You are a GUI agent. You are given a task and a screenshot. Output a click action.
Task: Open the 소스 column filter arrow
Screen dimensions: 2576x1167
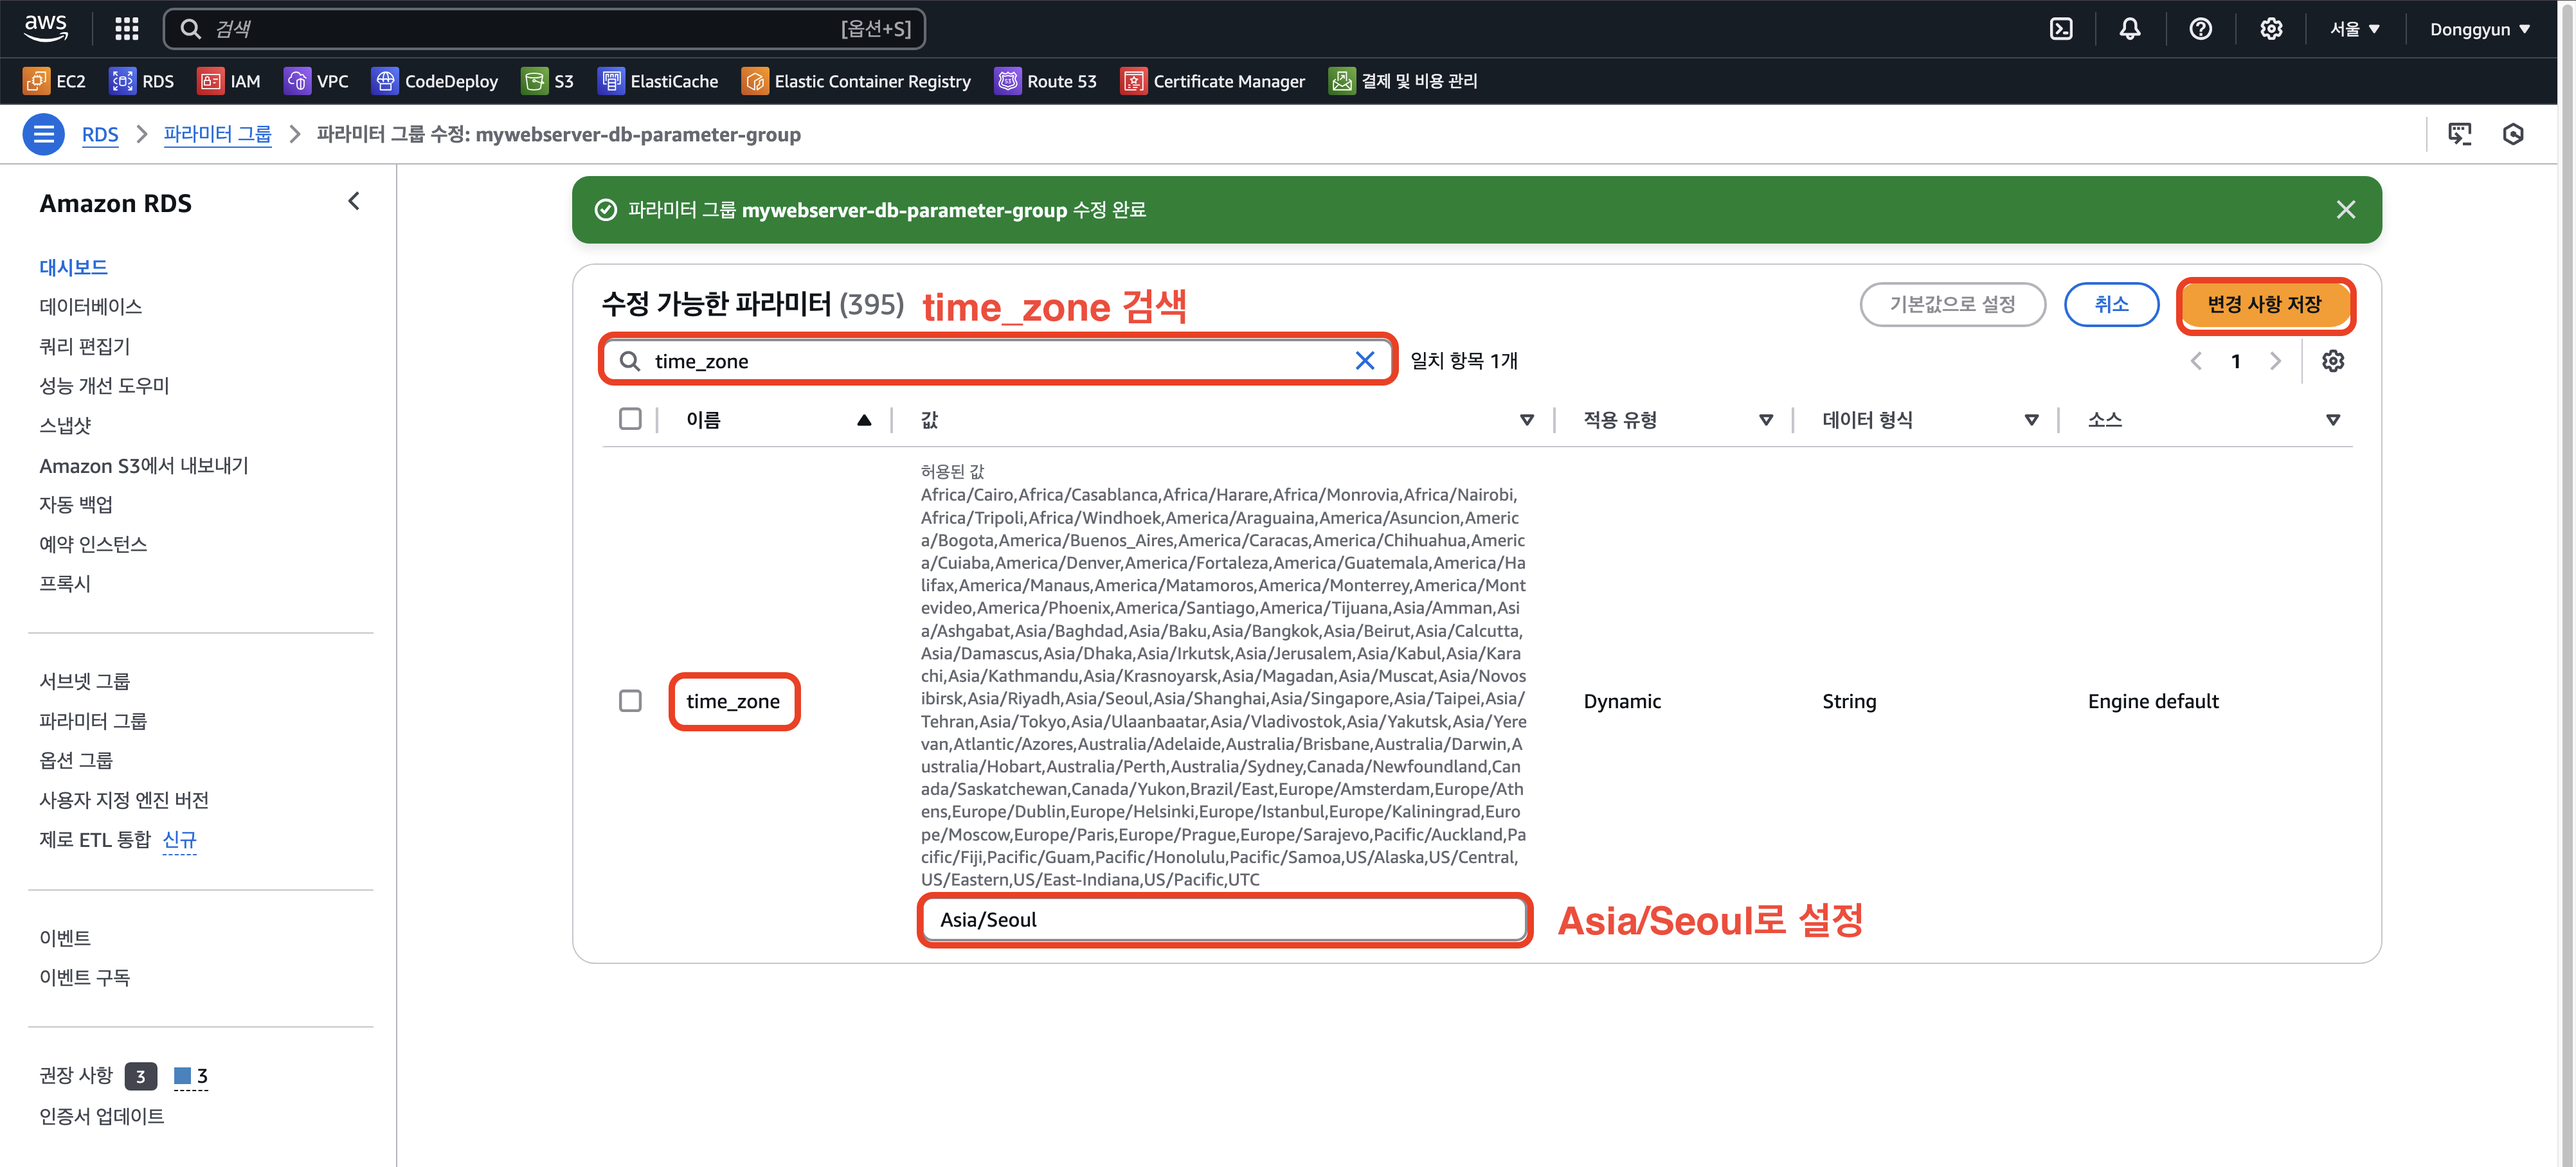pyautogui.click(x=2332, y=420)
